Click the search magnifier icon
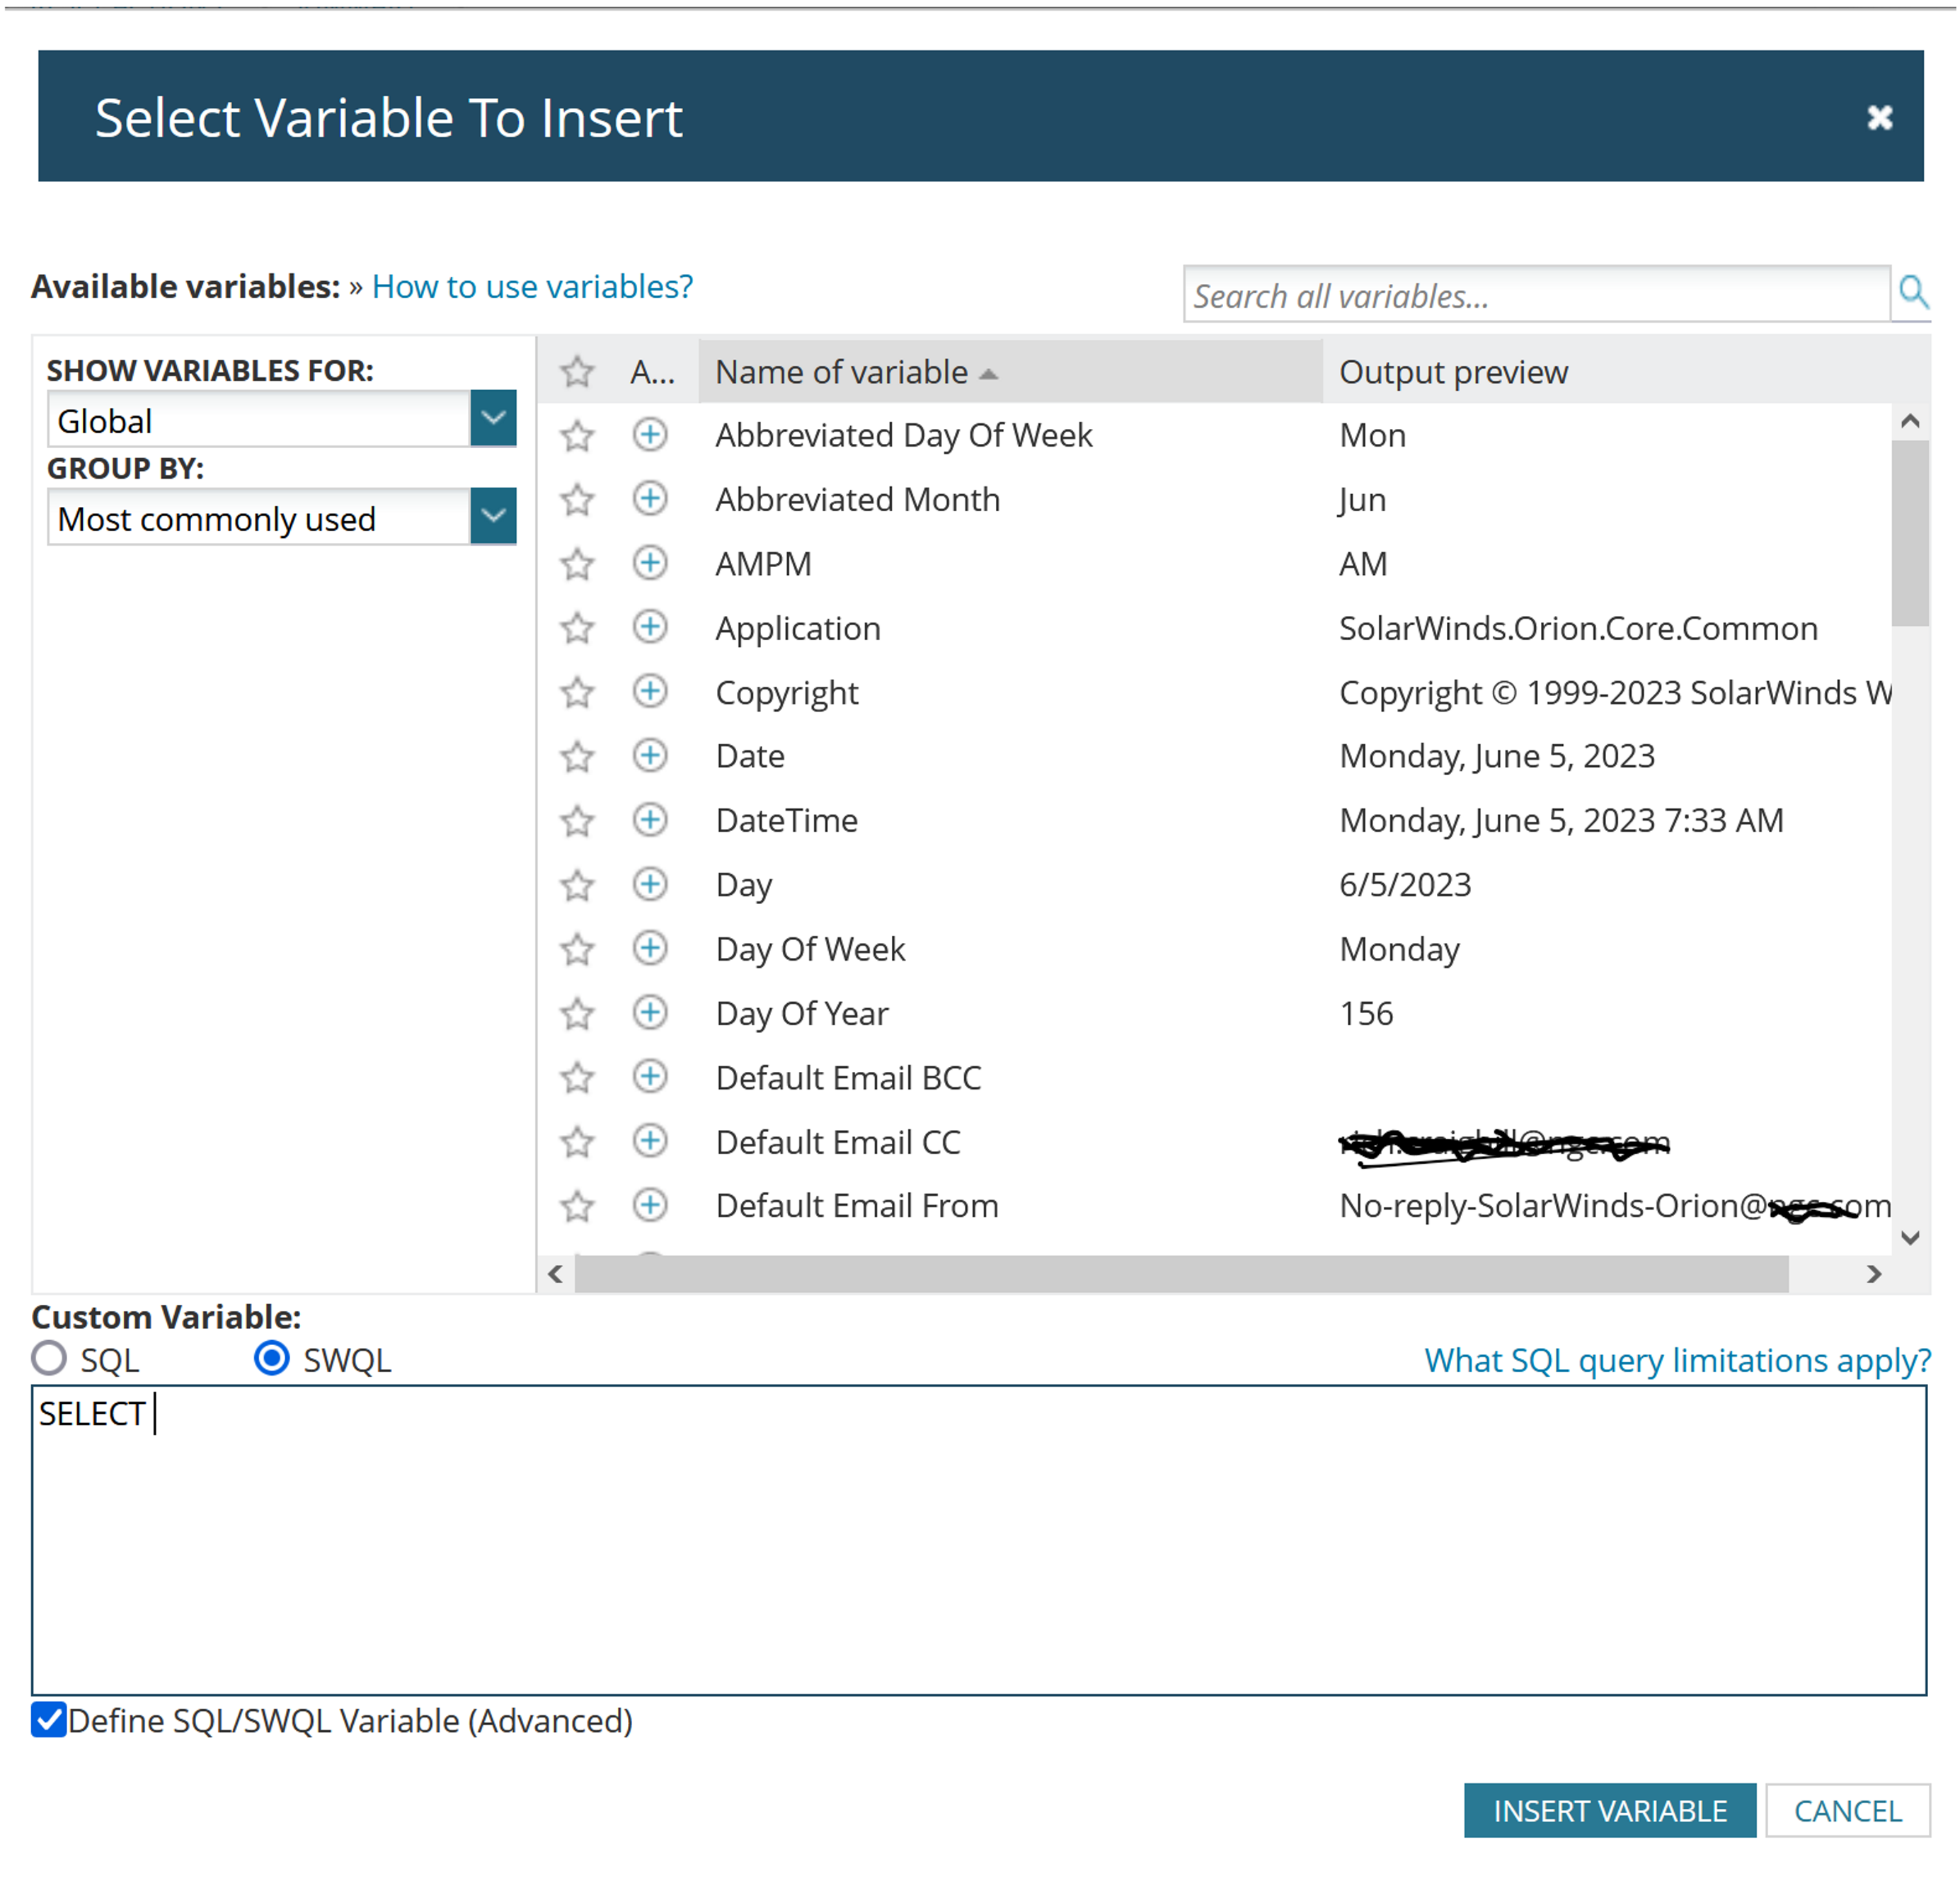 (x=1912, y=292)
